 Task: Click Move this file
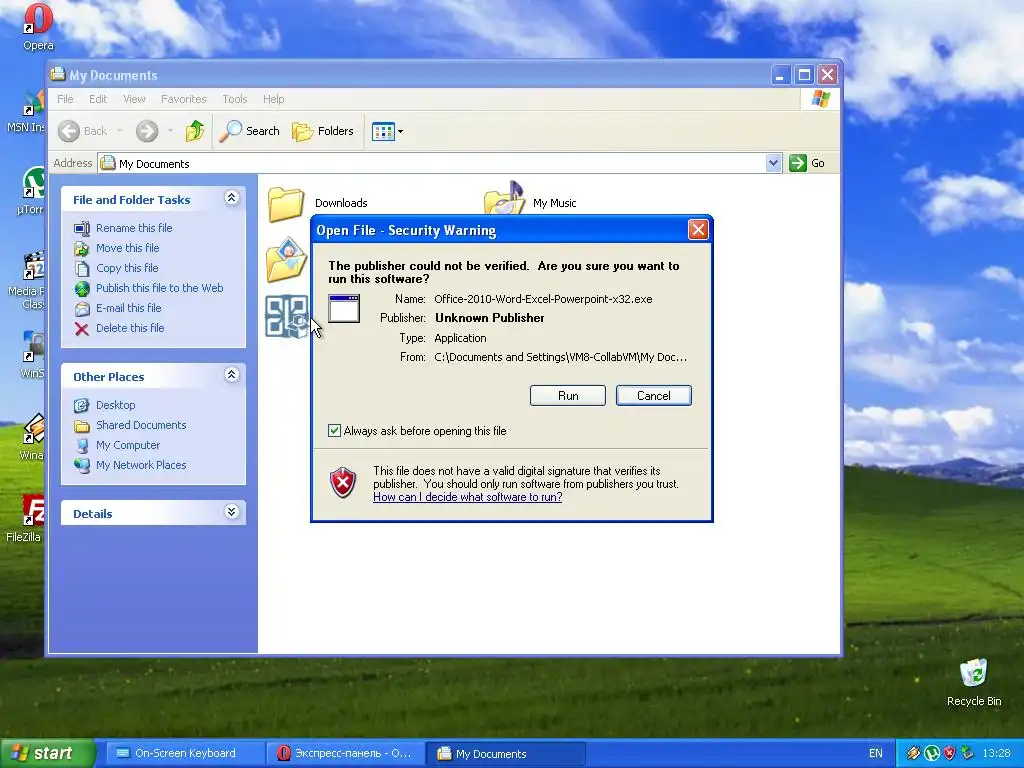[127, 248]
